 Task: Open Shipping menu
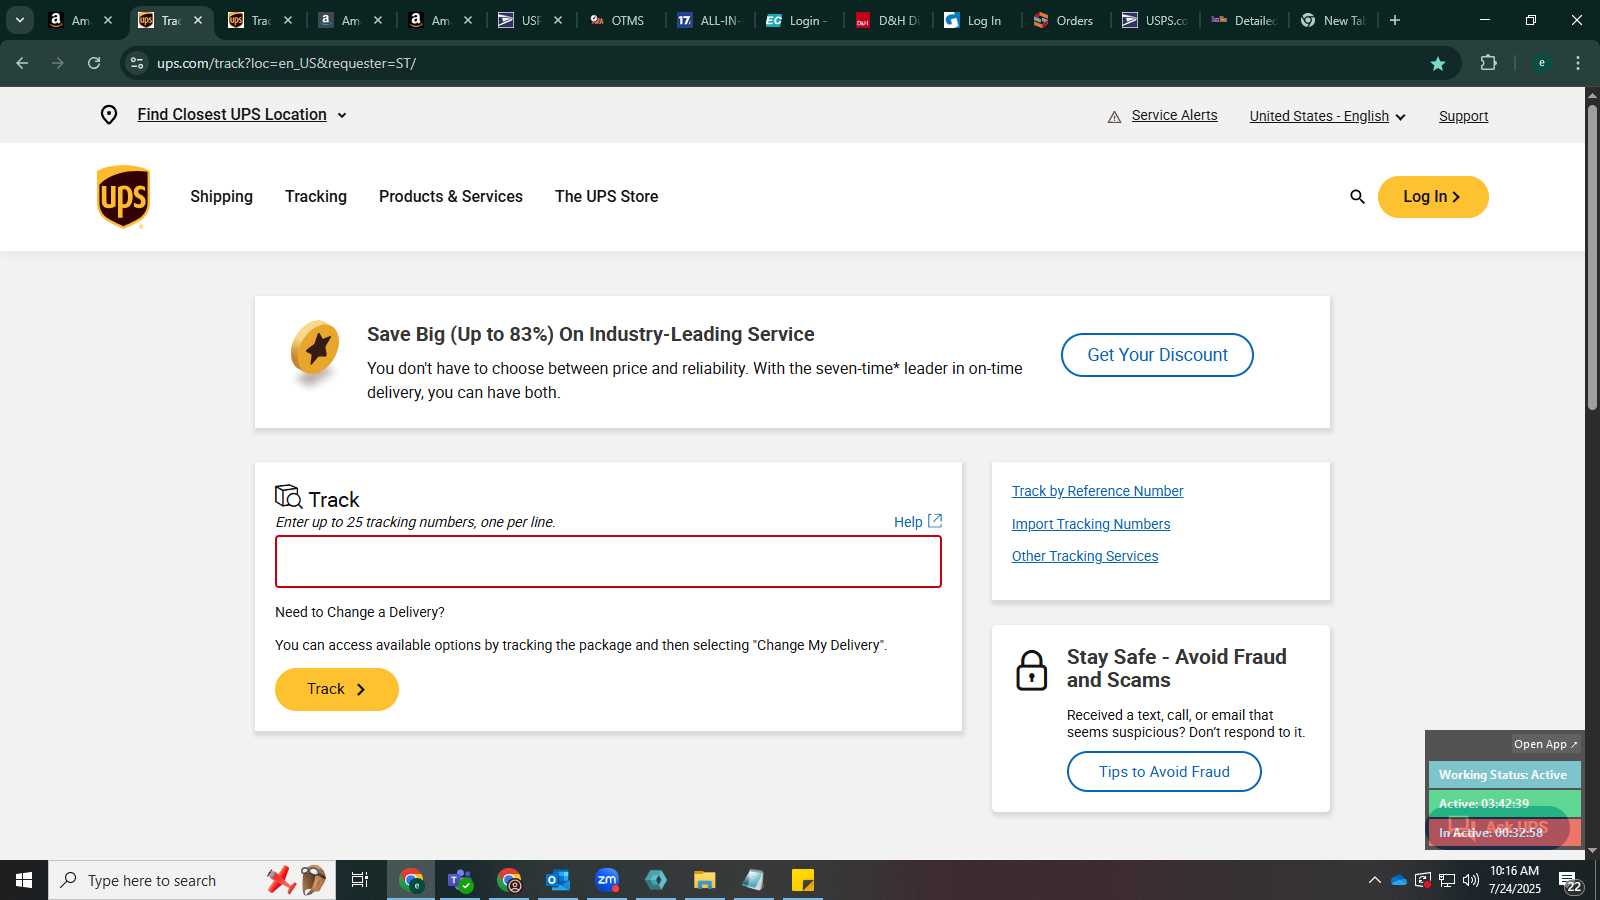coord(221,197)
